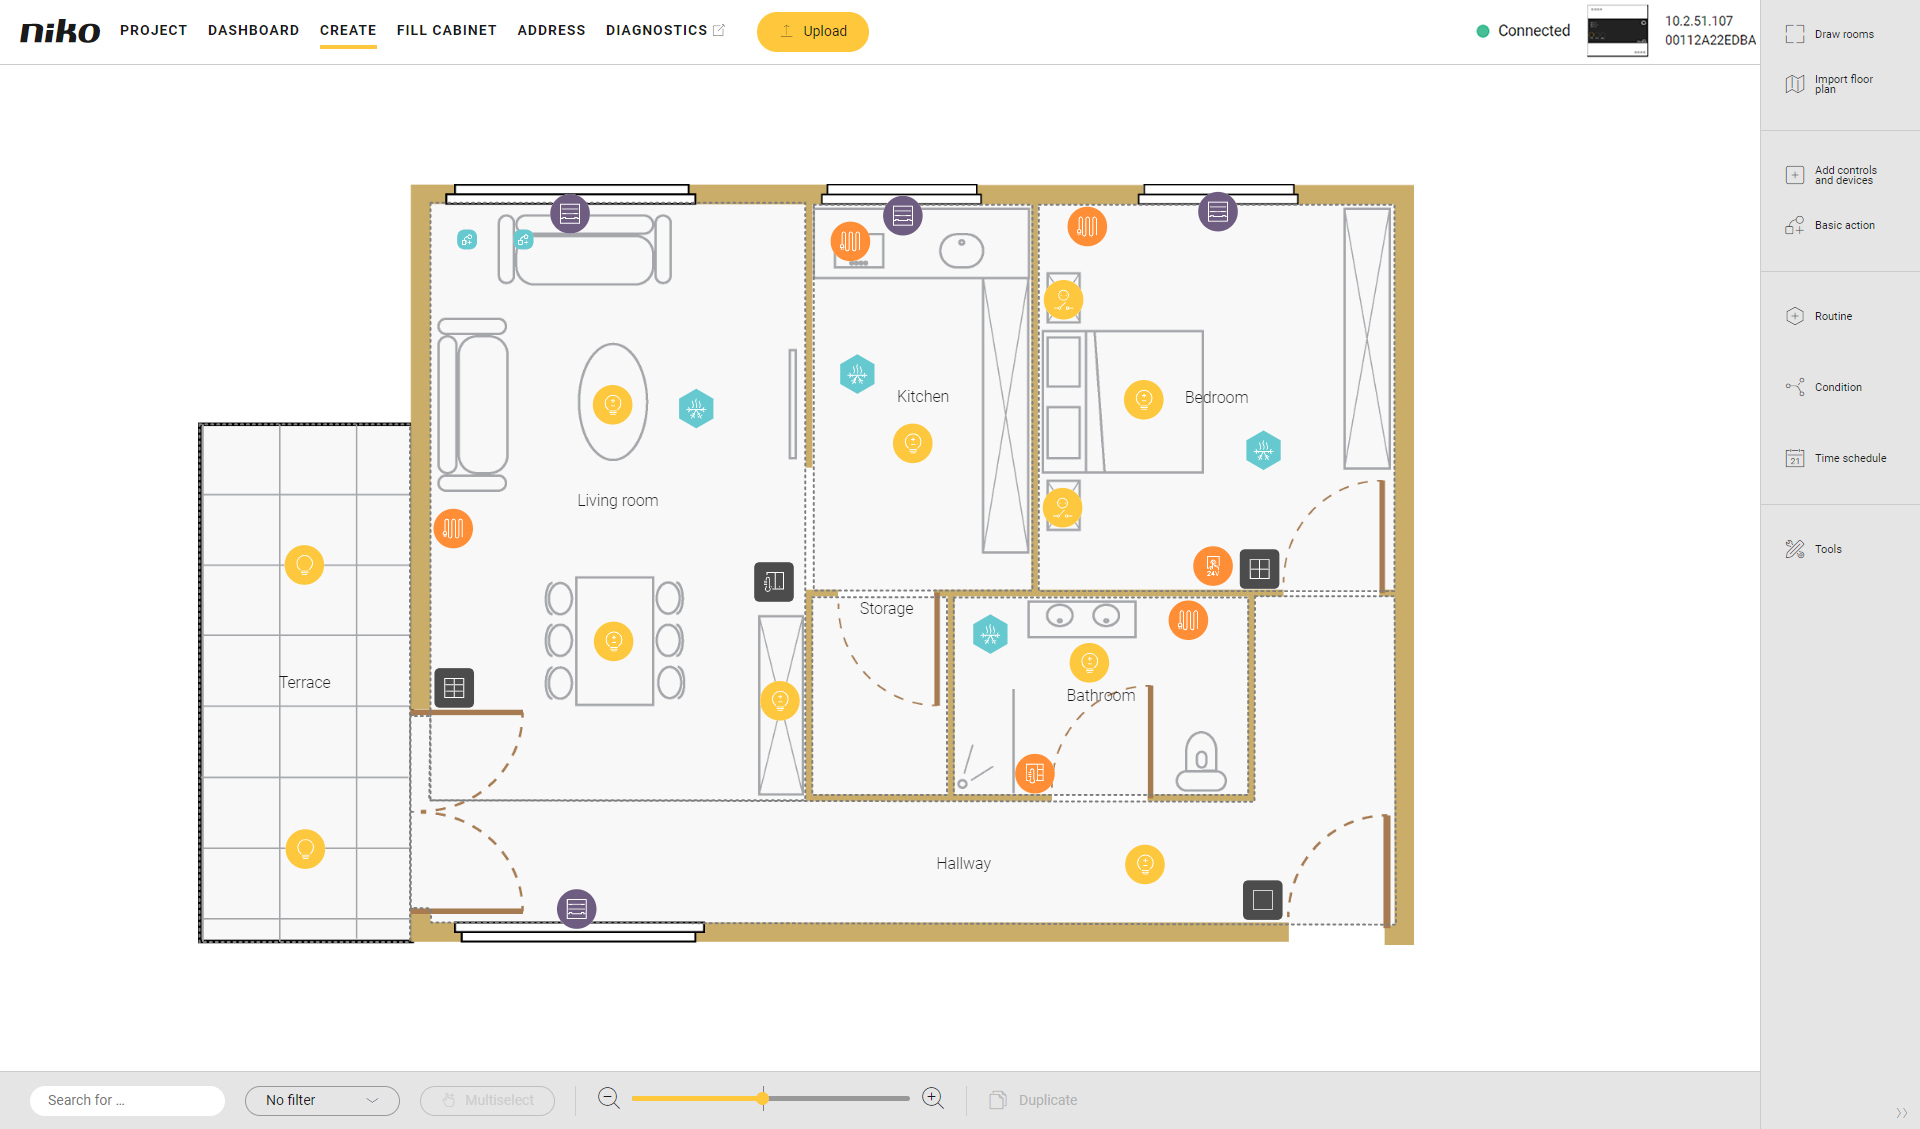This screenshot has height=1129, width=1920.
Task: Select the Living room radiator heating icon
Action: click(x=453, y=528)
